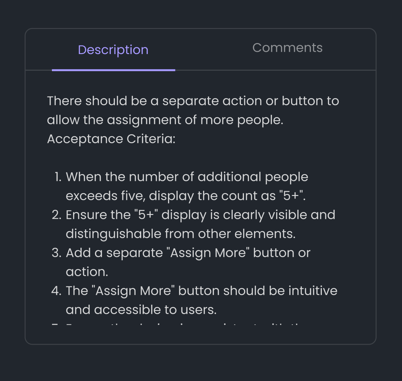Click the "Ensure the 5+ display" line

[200, 215]
